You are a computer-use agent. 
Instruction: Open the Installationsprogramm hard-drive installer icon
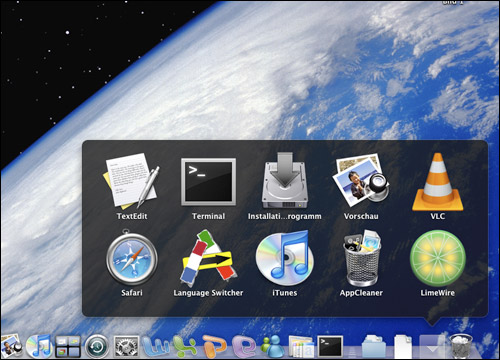pyautogui.click(x=284, y=181)
